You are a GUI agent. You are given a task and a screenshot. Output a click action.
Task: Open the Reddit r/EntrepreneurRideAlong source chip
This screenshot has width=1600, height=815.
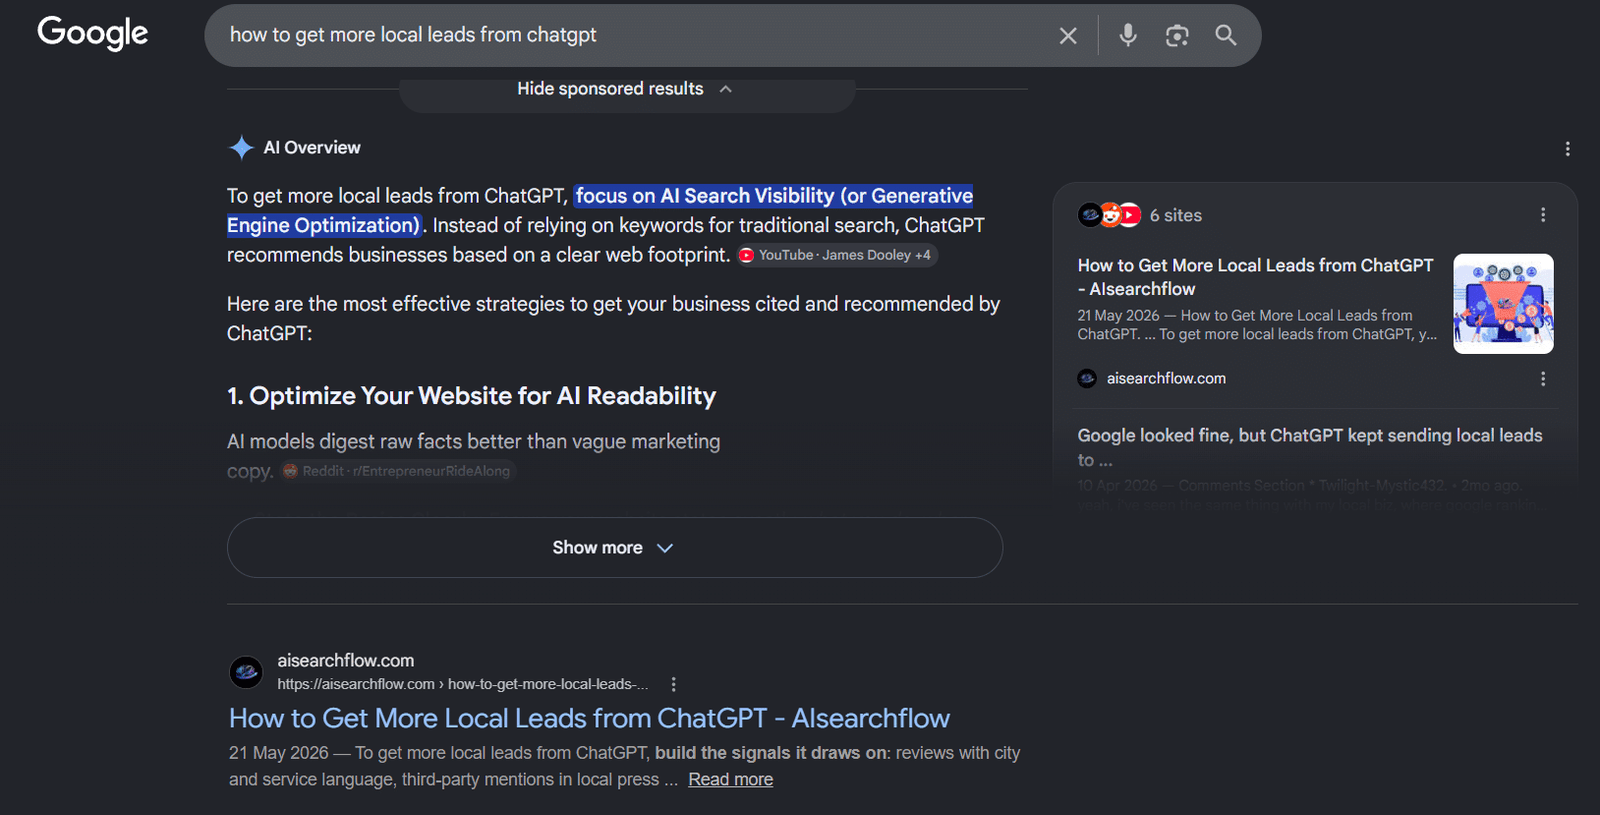coord(397,471)
